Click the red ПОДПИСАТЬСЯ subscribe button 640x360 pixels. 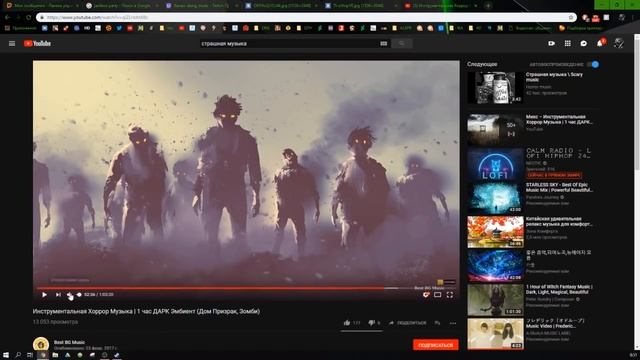tap(436, 345)
